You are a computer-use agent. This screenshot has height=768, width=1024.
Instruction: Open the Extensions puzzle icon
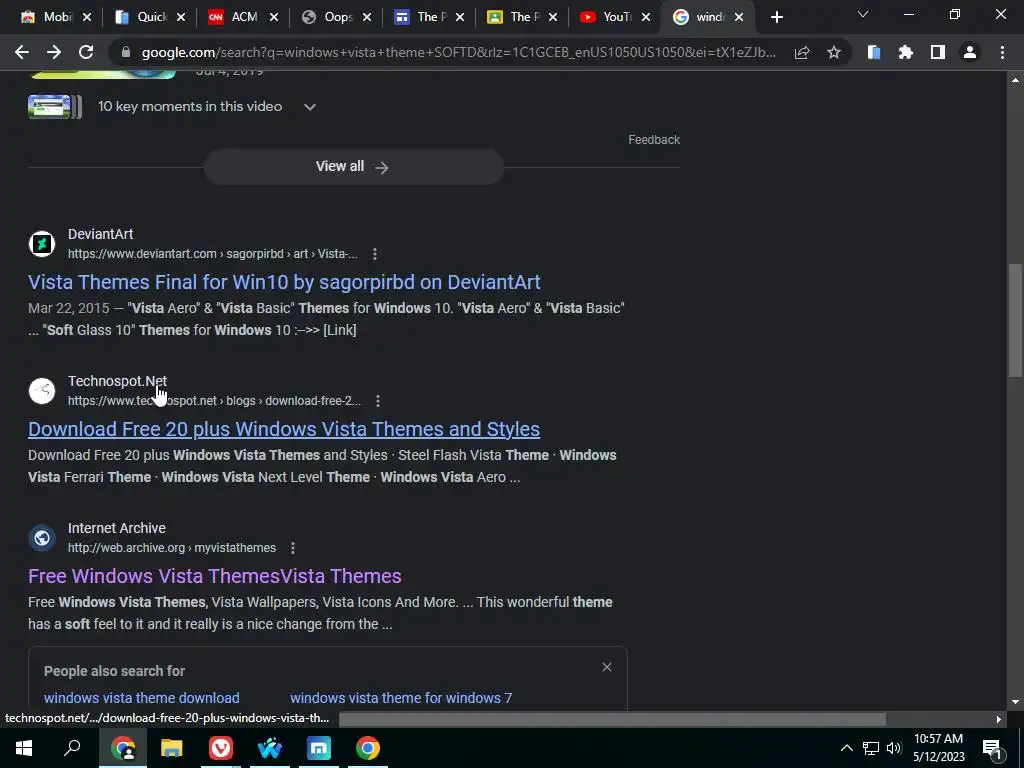906,52
